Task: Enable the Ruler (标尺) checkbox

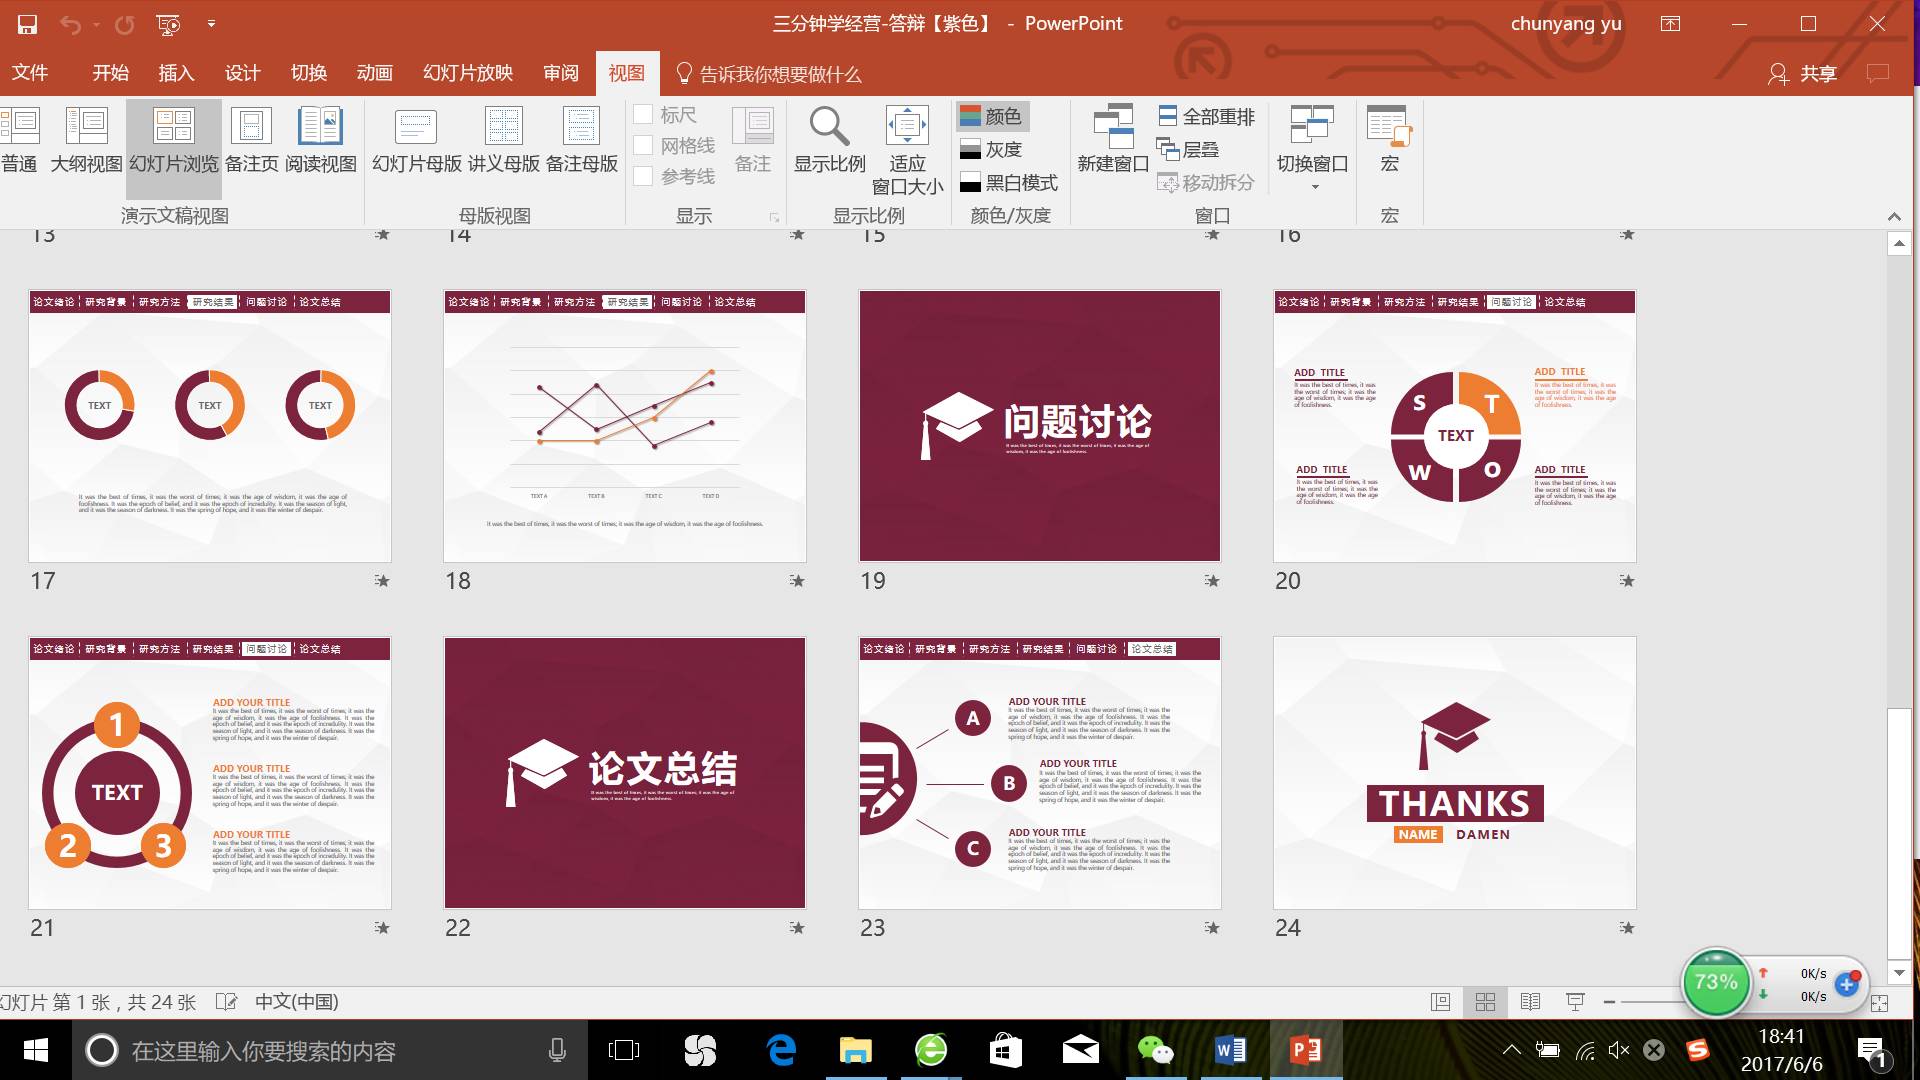Action: click(x=644, y=115)
